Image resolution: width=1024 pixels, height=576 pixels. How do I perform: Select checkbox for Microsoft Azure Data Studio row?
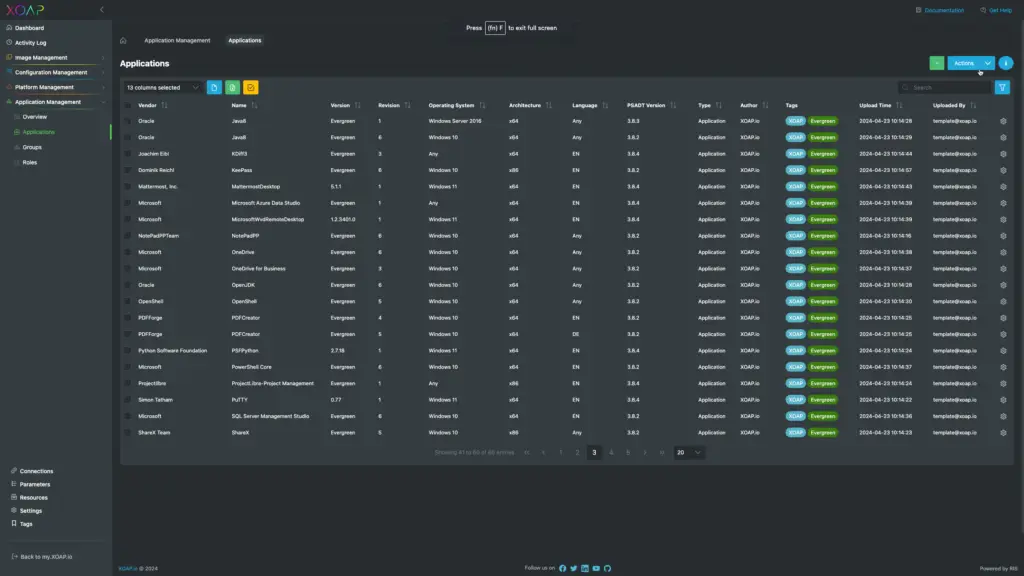128,203
